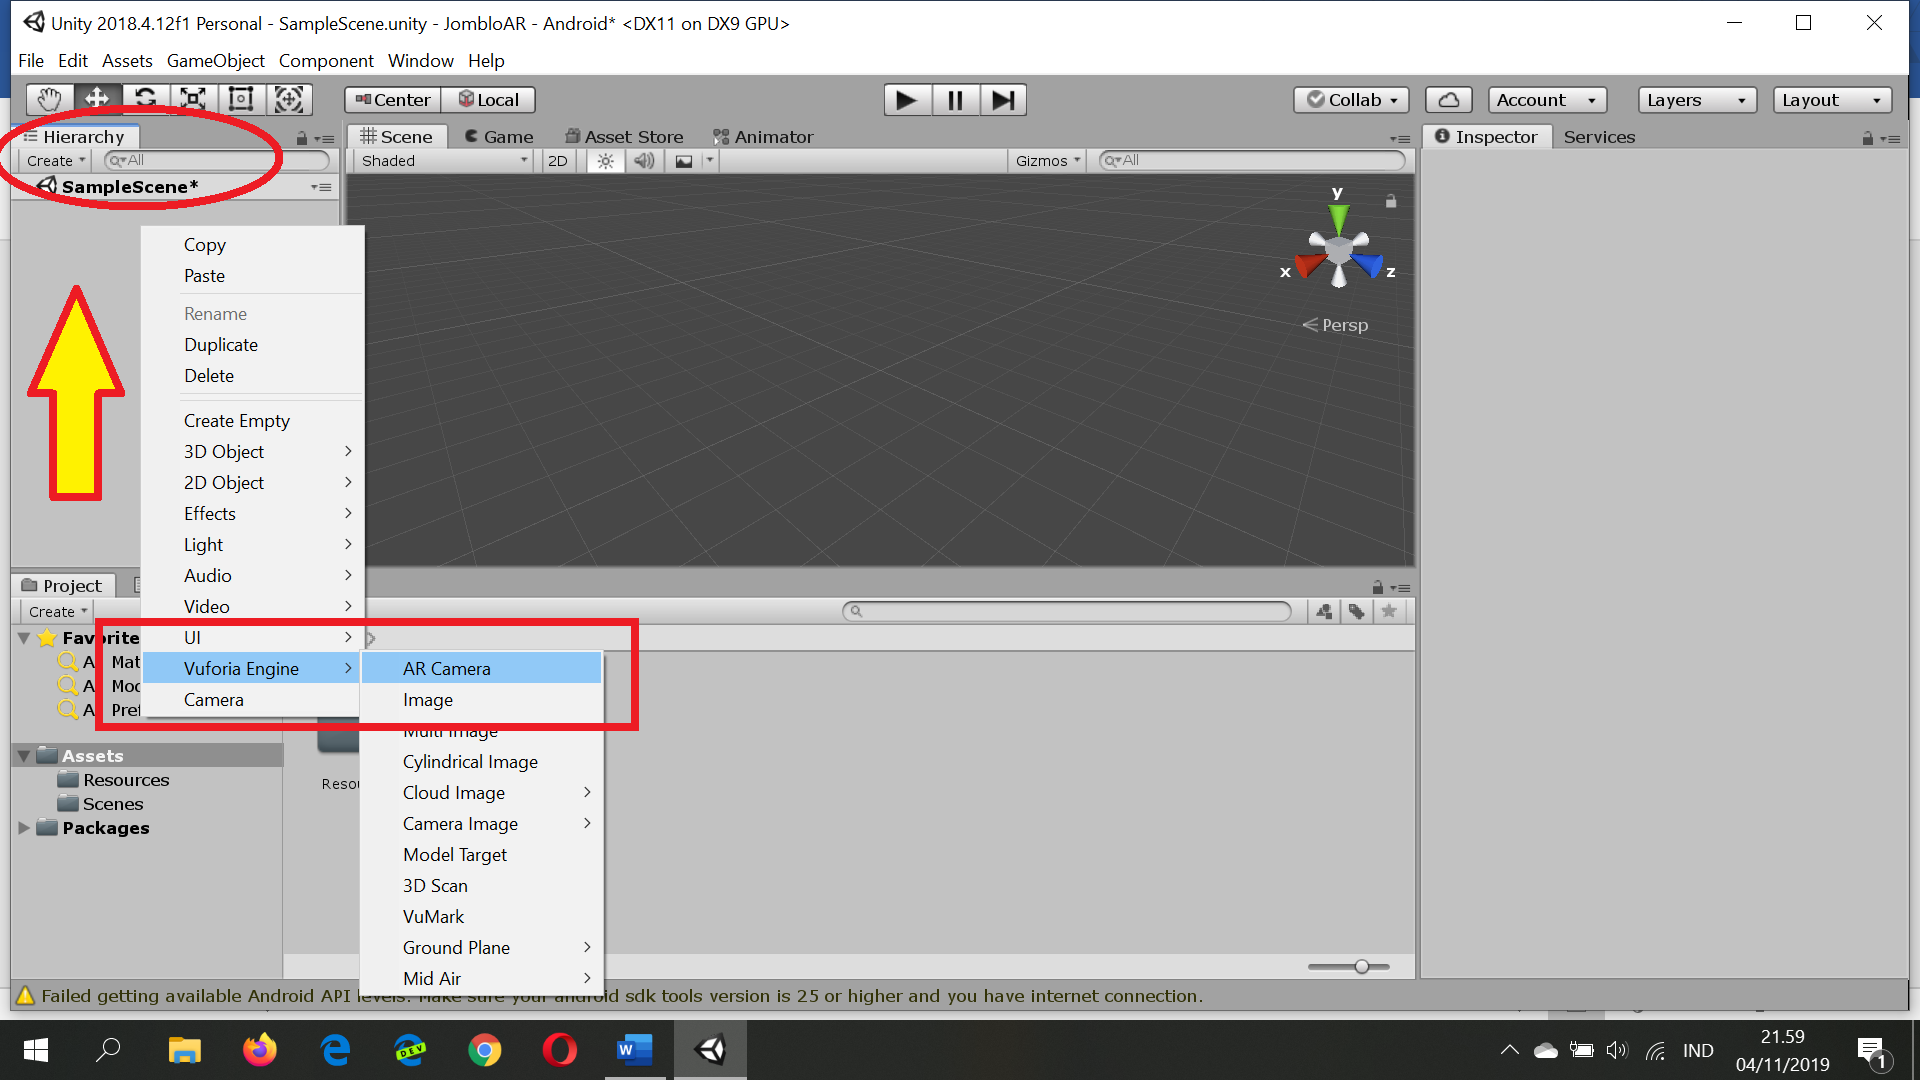Select the Scenes folder
The image size is (1920, 1080).
coord(101,804)
